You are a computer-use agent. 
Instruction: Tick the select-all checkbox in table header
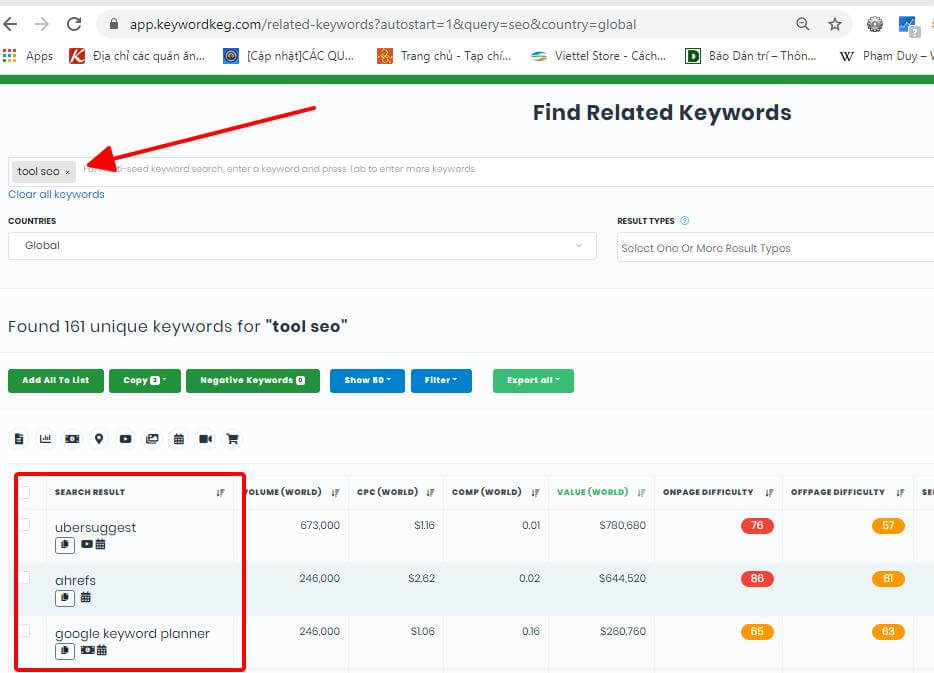tap(24, 492)
